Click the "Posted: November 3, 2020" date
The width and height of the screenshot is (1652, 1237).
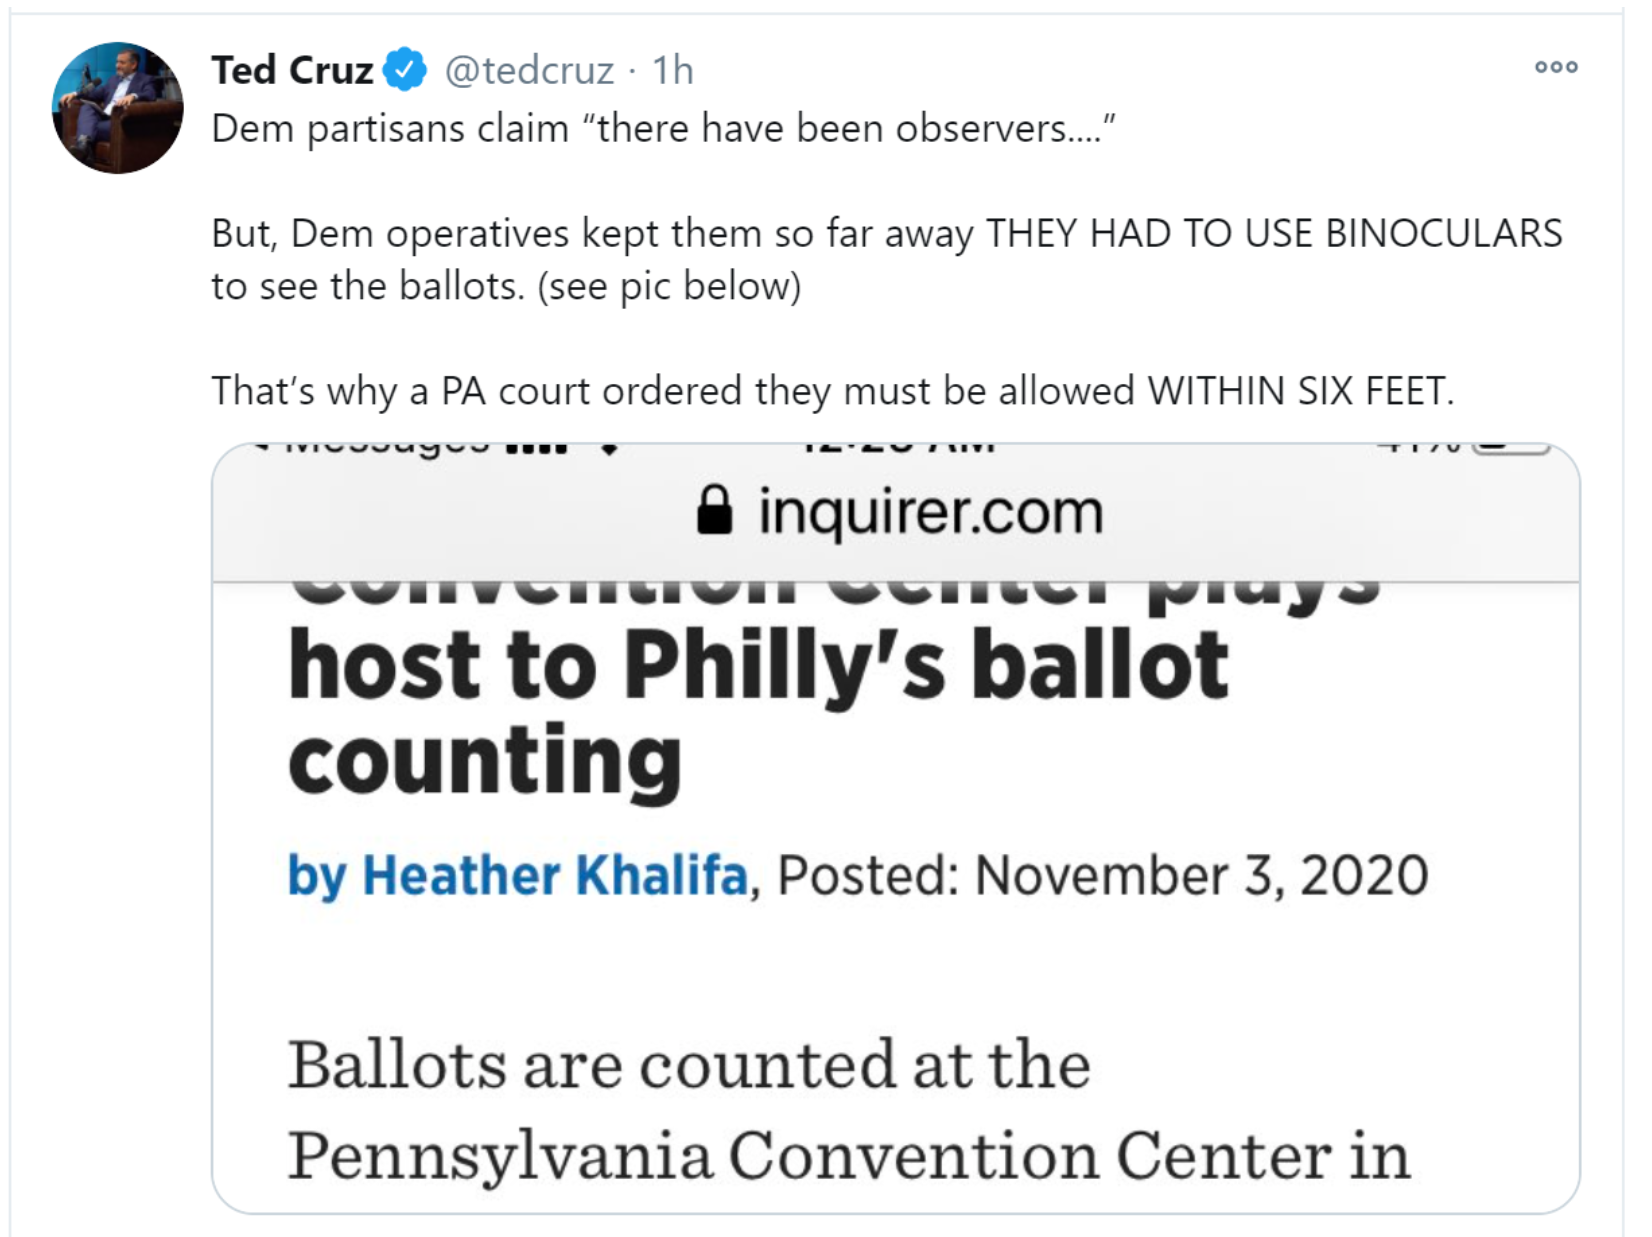click(x=1102, y=876)
